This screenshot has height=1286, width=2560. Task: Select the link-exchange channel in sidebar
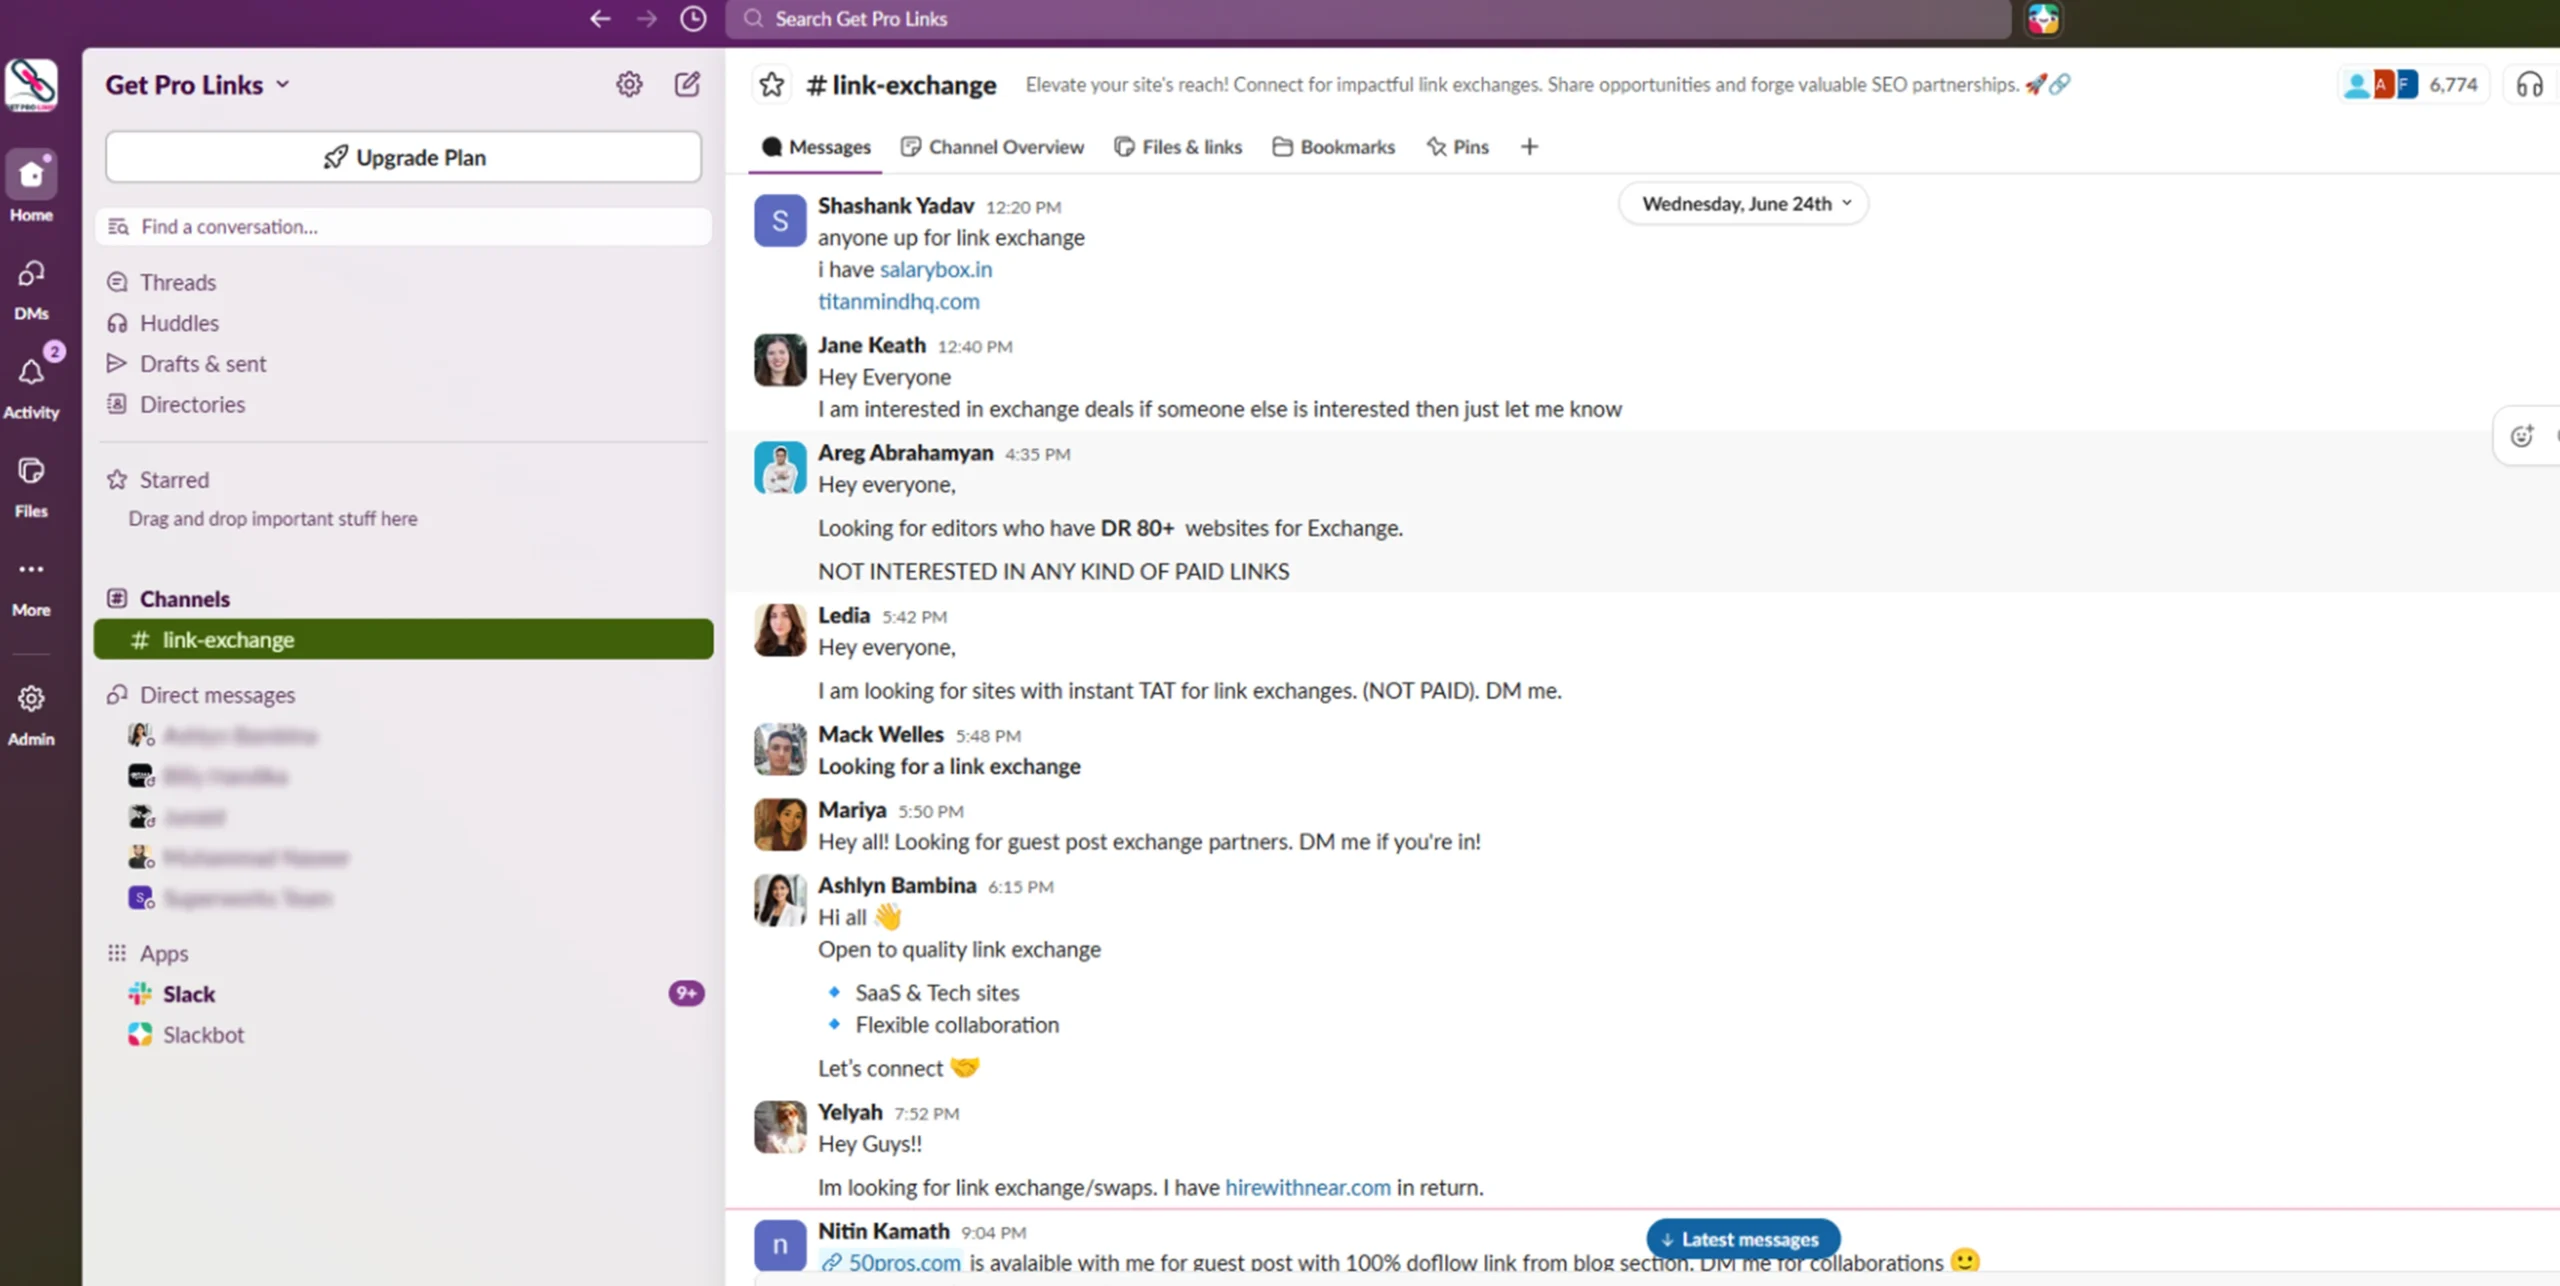[403, 640]
